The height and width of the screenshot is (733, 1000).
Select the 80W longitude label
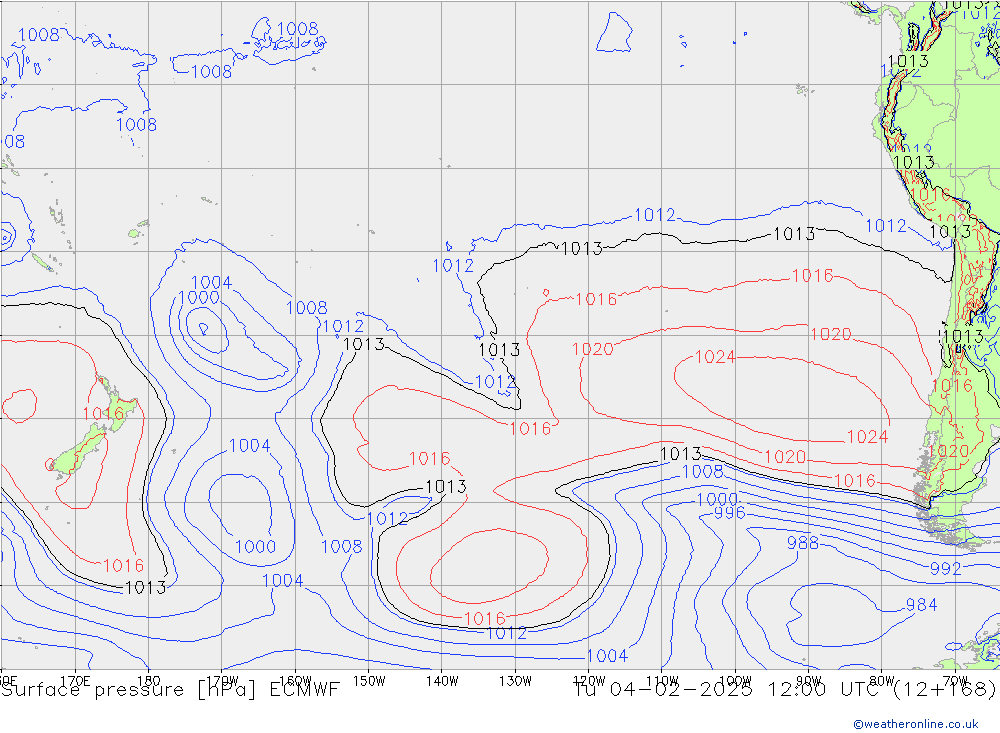[881, 680]
